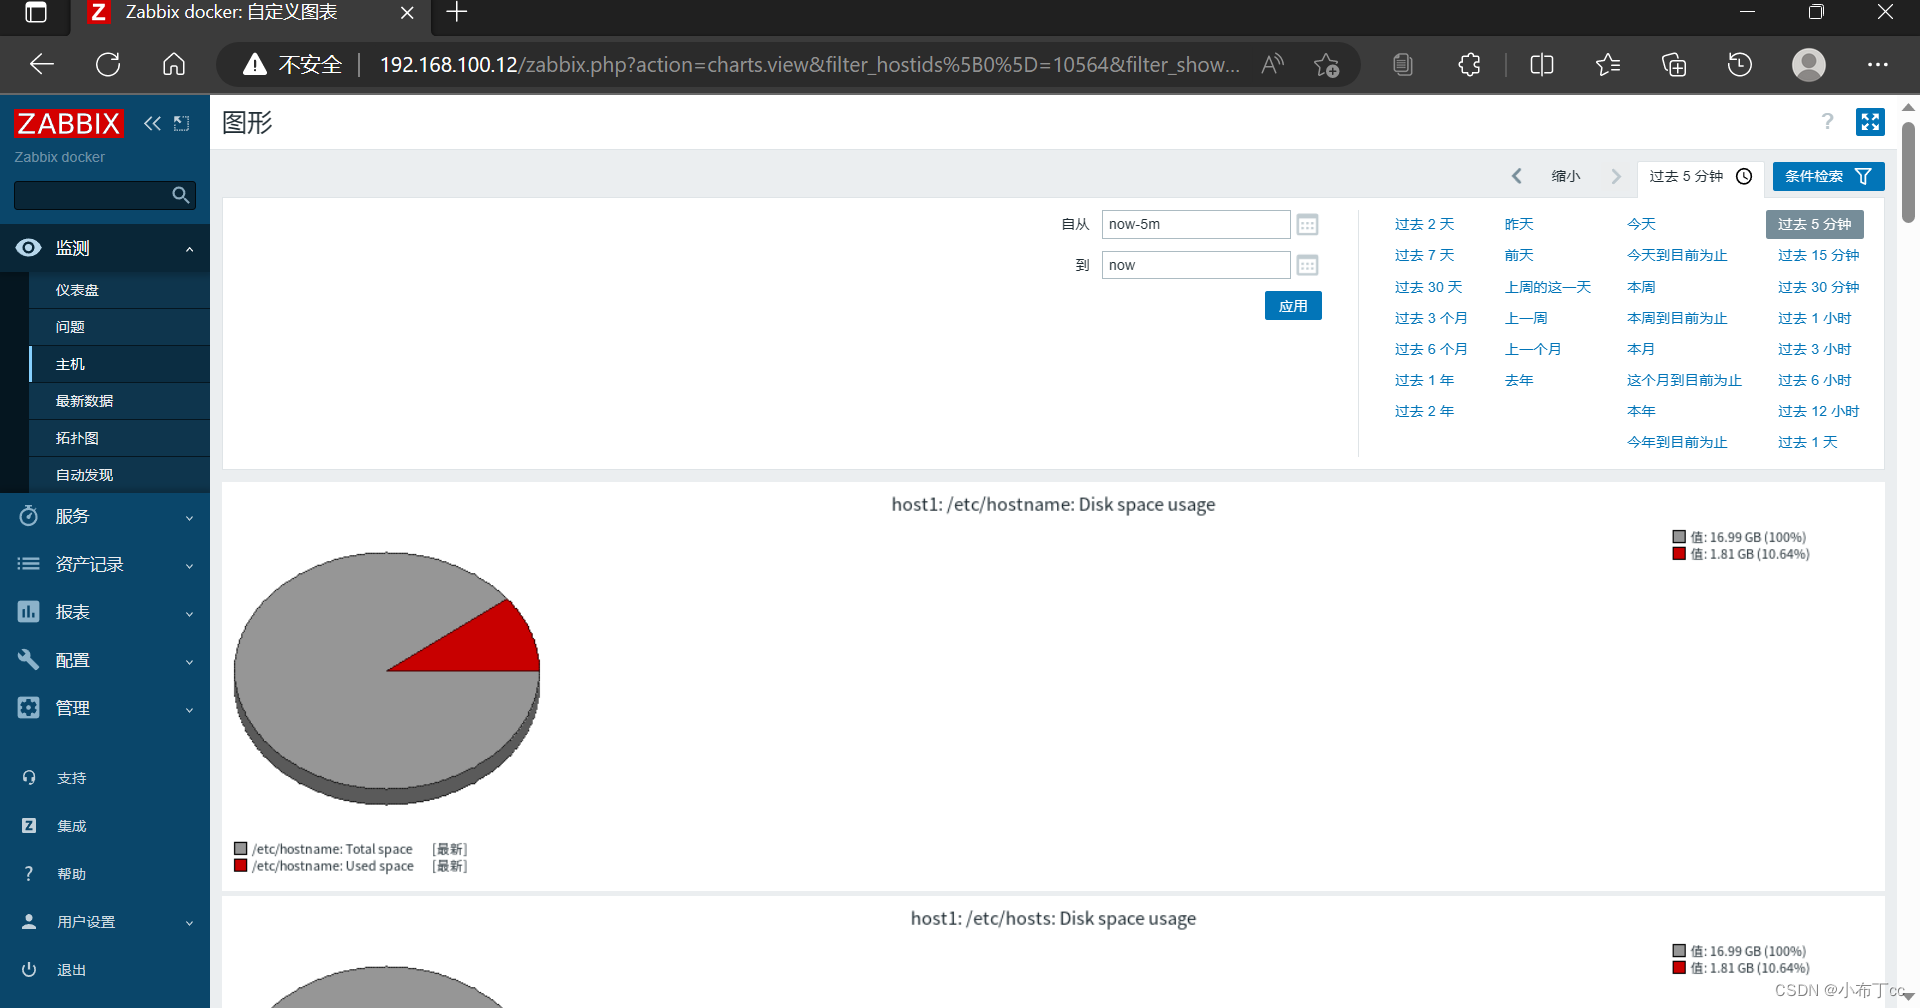
Task: Open a new browser tab
Action: pyautogui.click(x=457, y=12)
